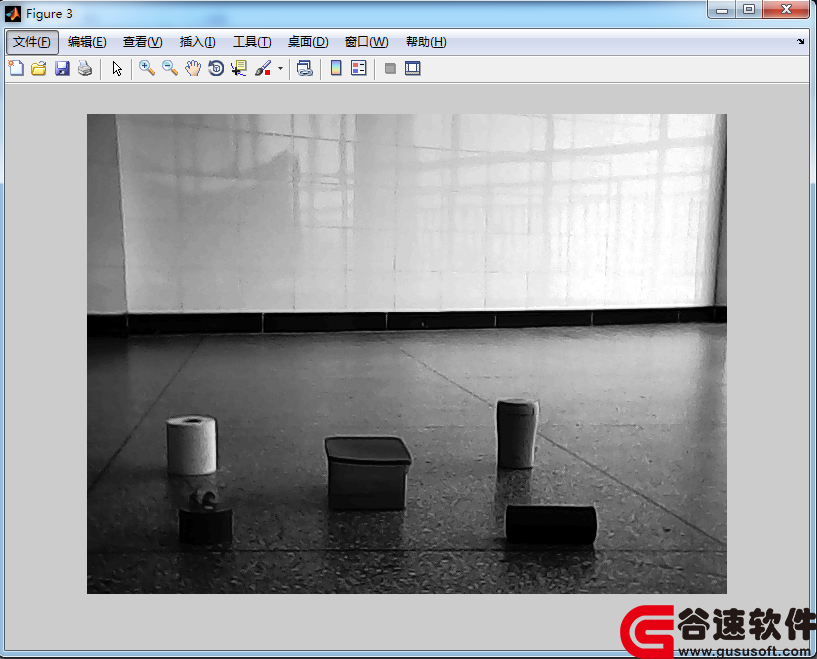Expand the Brush tool color dropdown arrow

click(x=280, y=68)
